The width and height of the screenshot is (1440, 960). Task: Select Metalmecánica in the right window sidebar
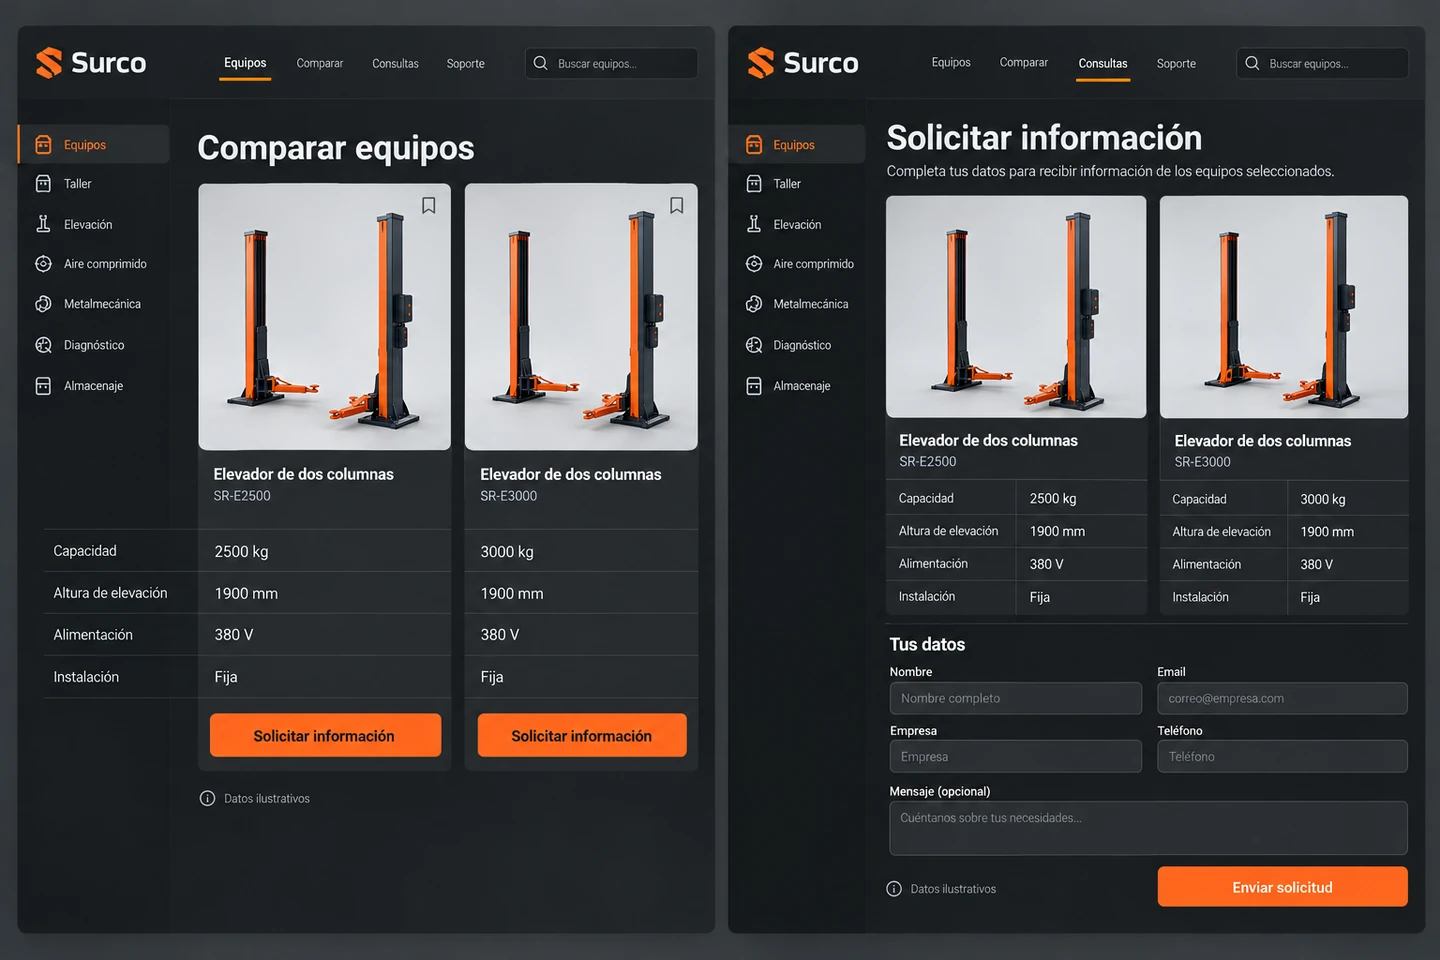(x=797, y=304)
